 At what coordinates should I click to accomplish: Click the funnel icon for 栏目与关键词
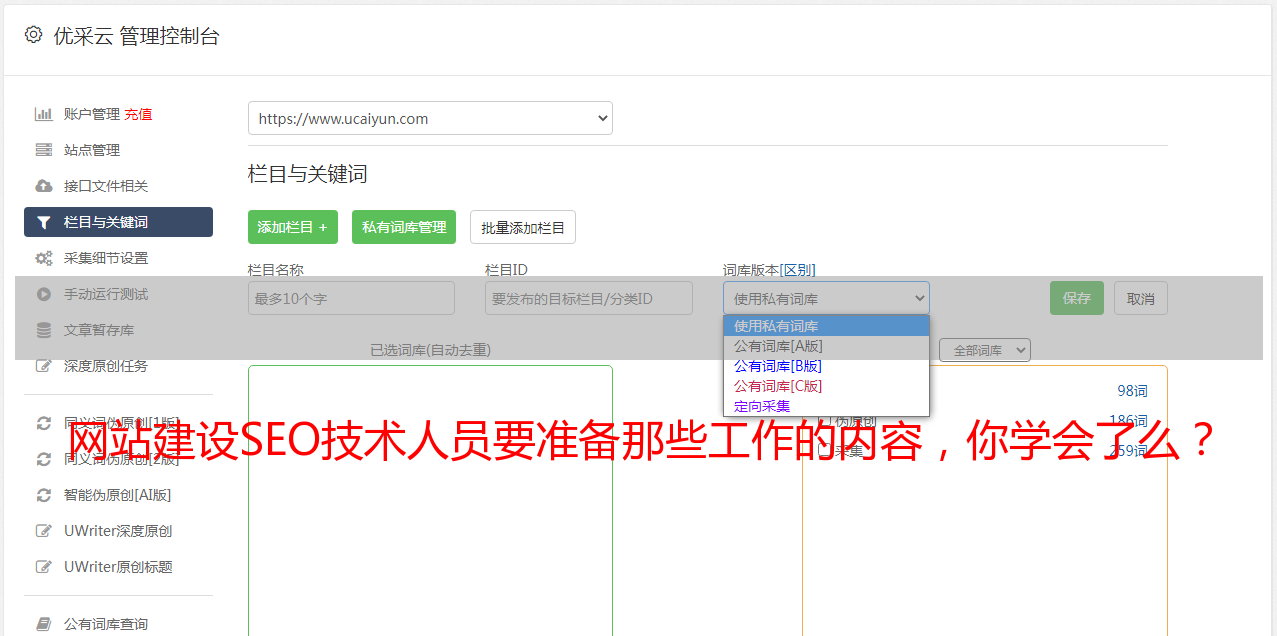(43, 222)
